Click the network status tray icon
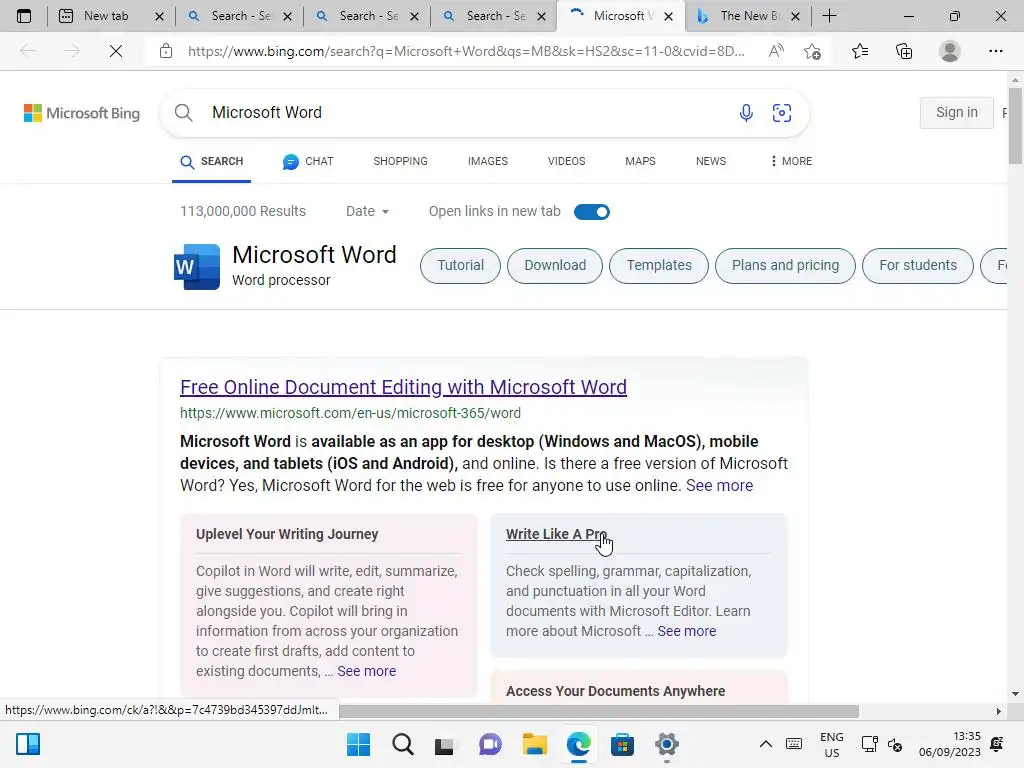 click(x=869, y=744)
